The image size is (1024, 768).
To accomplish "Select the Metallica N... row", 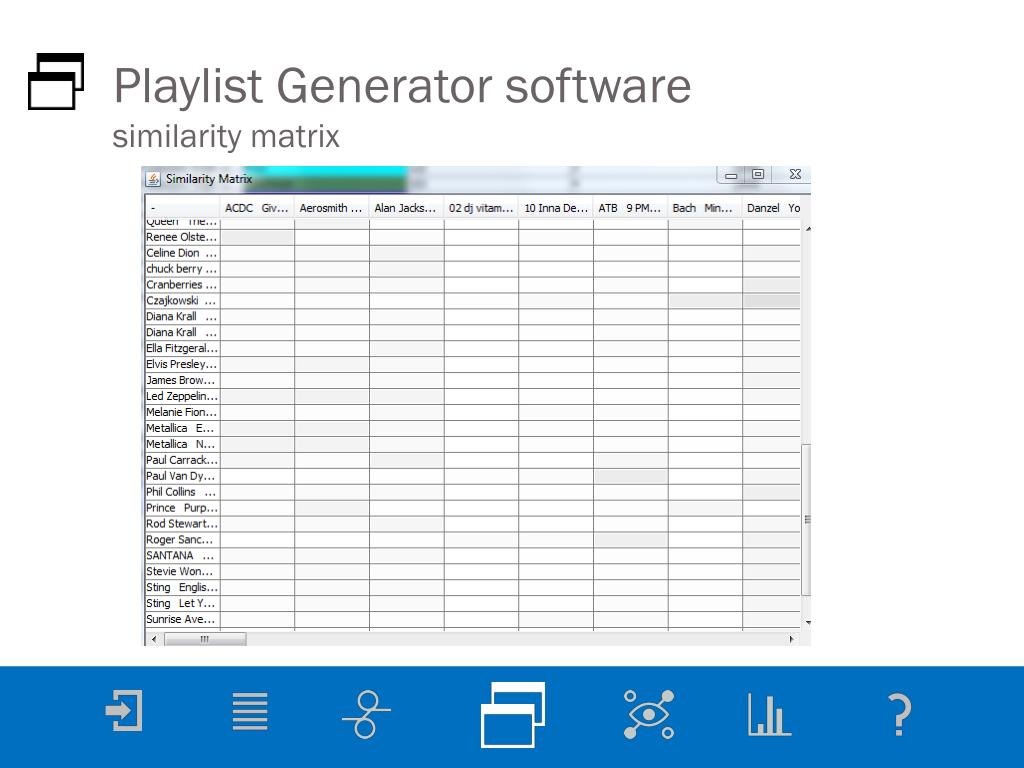I will click(473, 444).
